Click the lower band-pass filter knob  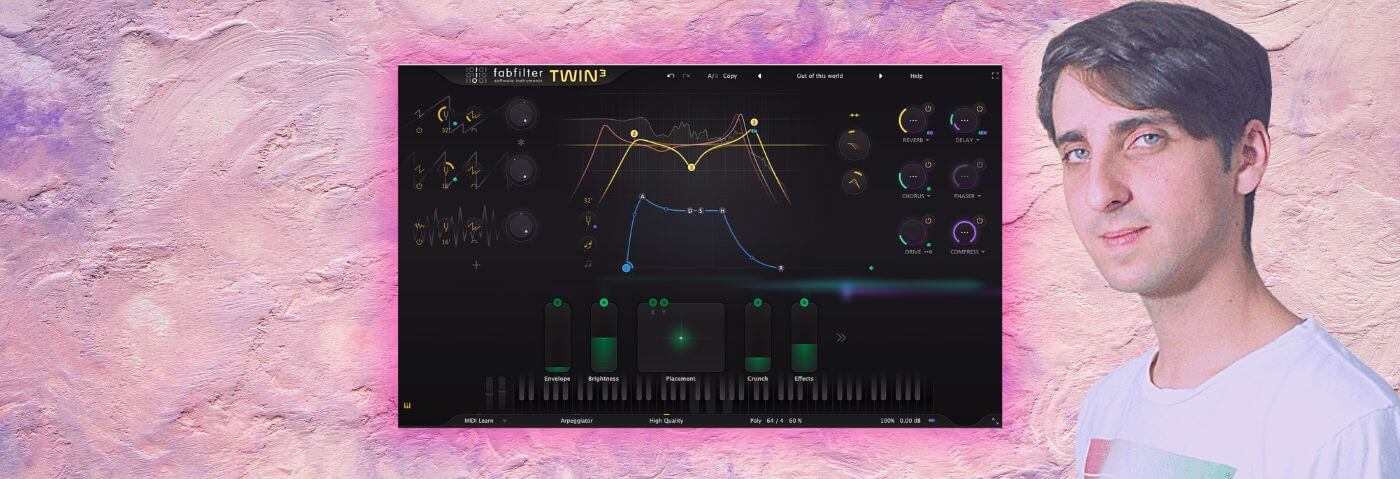[x=854, y=182]
